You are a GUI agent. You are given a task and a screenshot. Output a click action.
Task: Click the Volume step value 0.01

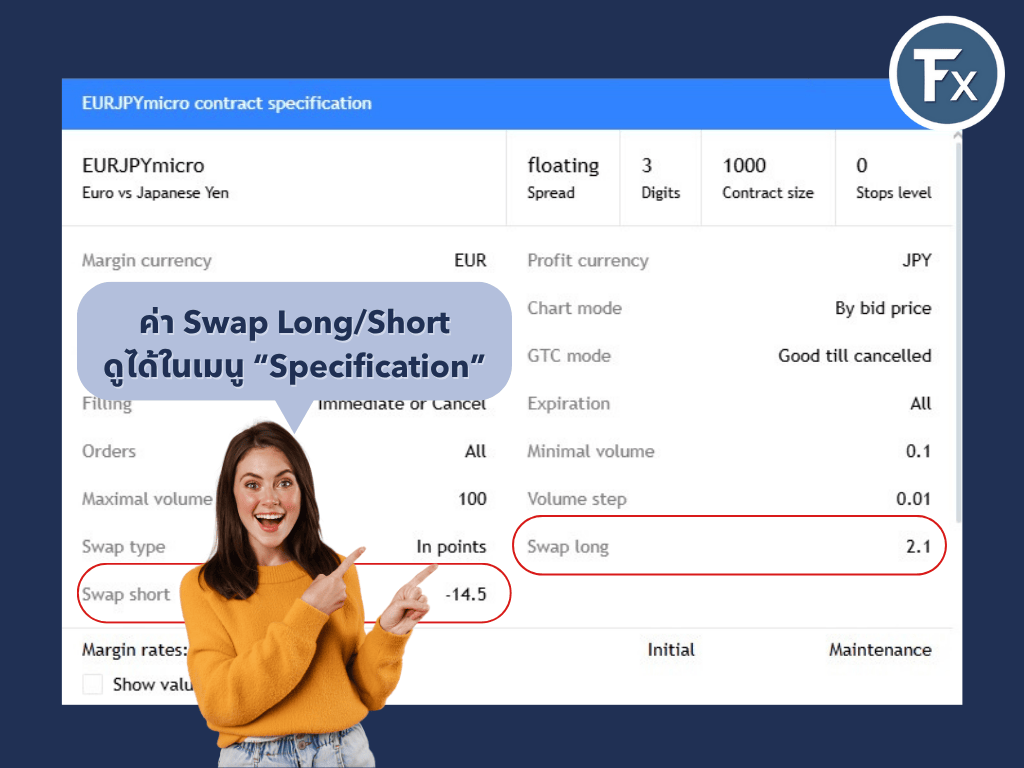click(x=913, y=499)
